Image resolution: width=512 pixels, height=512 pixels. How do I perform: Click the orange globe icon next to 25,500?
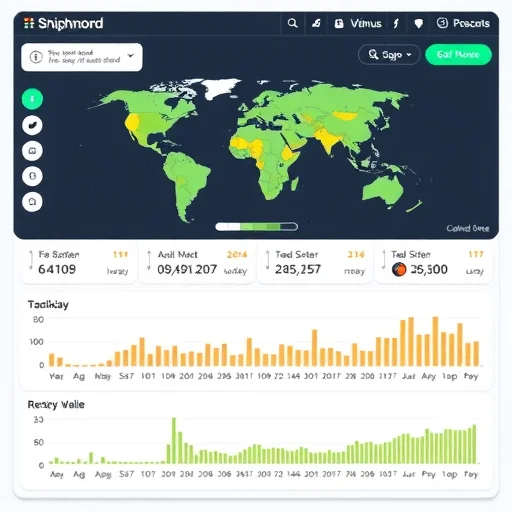399,269
